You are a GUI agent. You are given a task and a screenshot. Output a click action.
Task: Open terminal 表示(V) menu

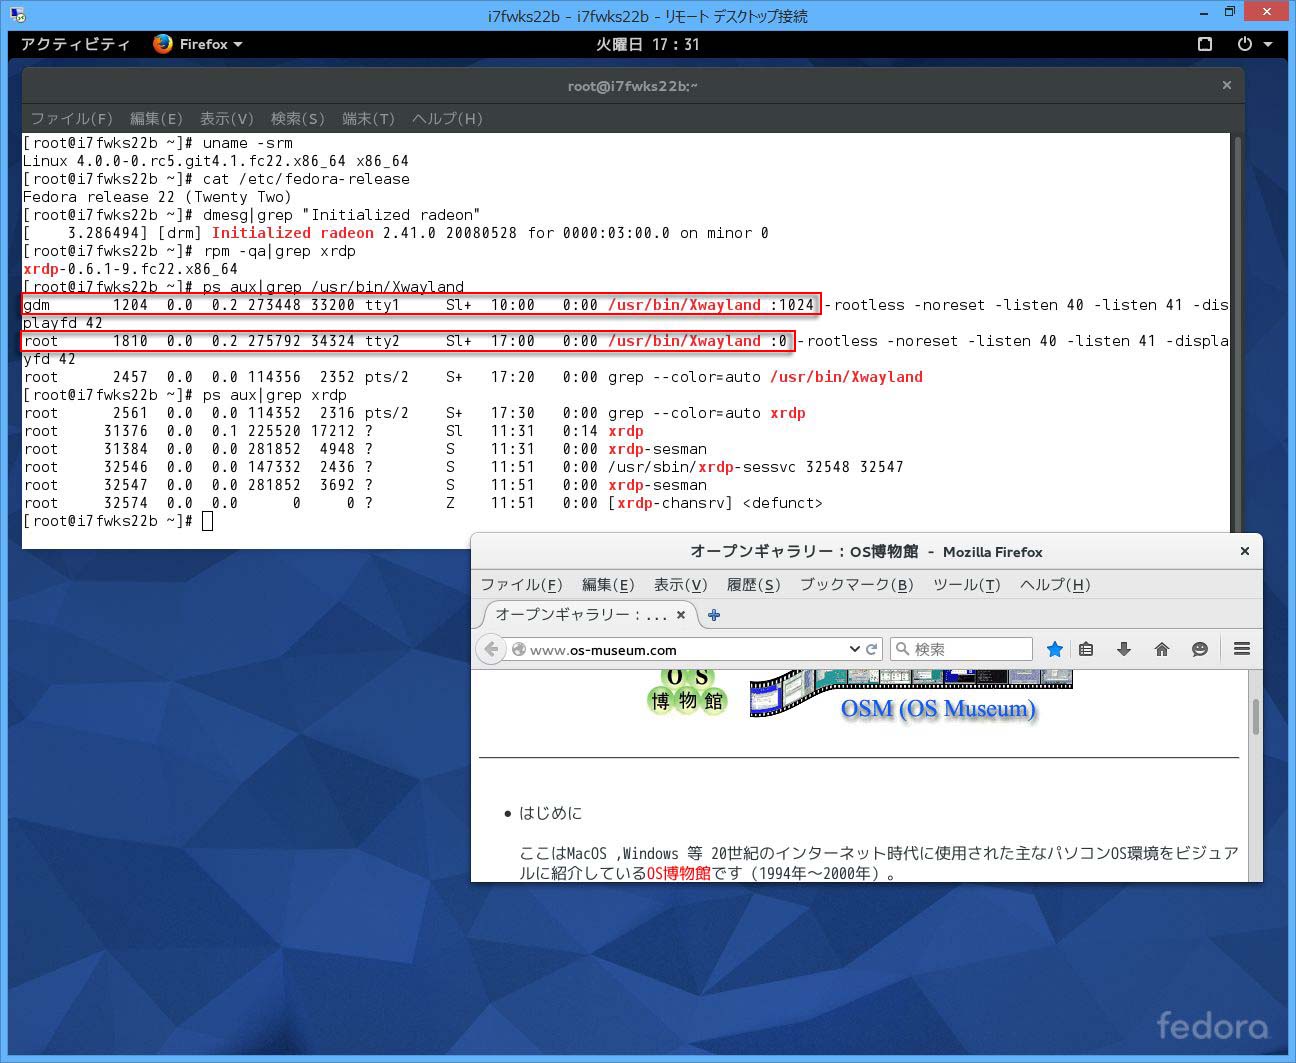click(226, 118)
